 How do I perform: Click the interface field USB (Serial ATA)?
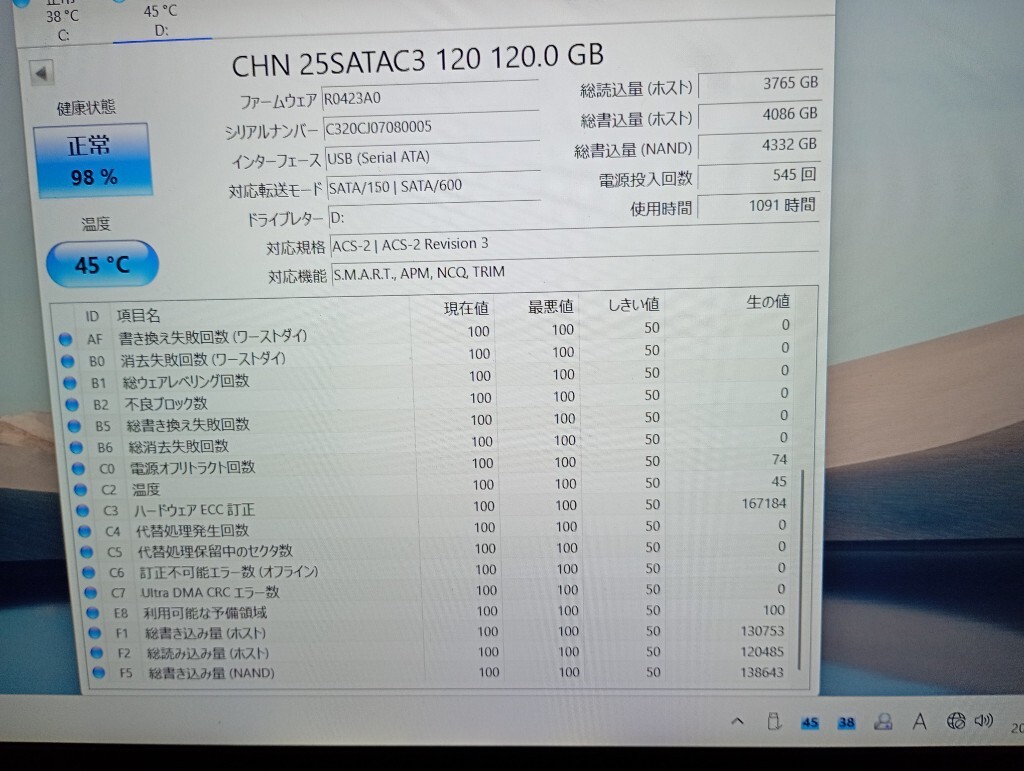coord(432,157)
